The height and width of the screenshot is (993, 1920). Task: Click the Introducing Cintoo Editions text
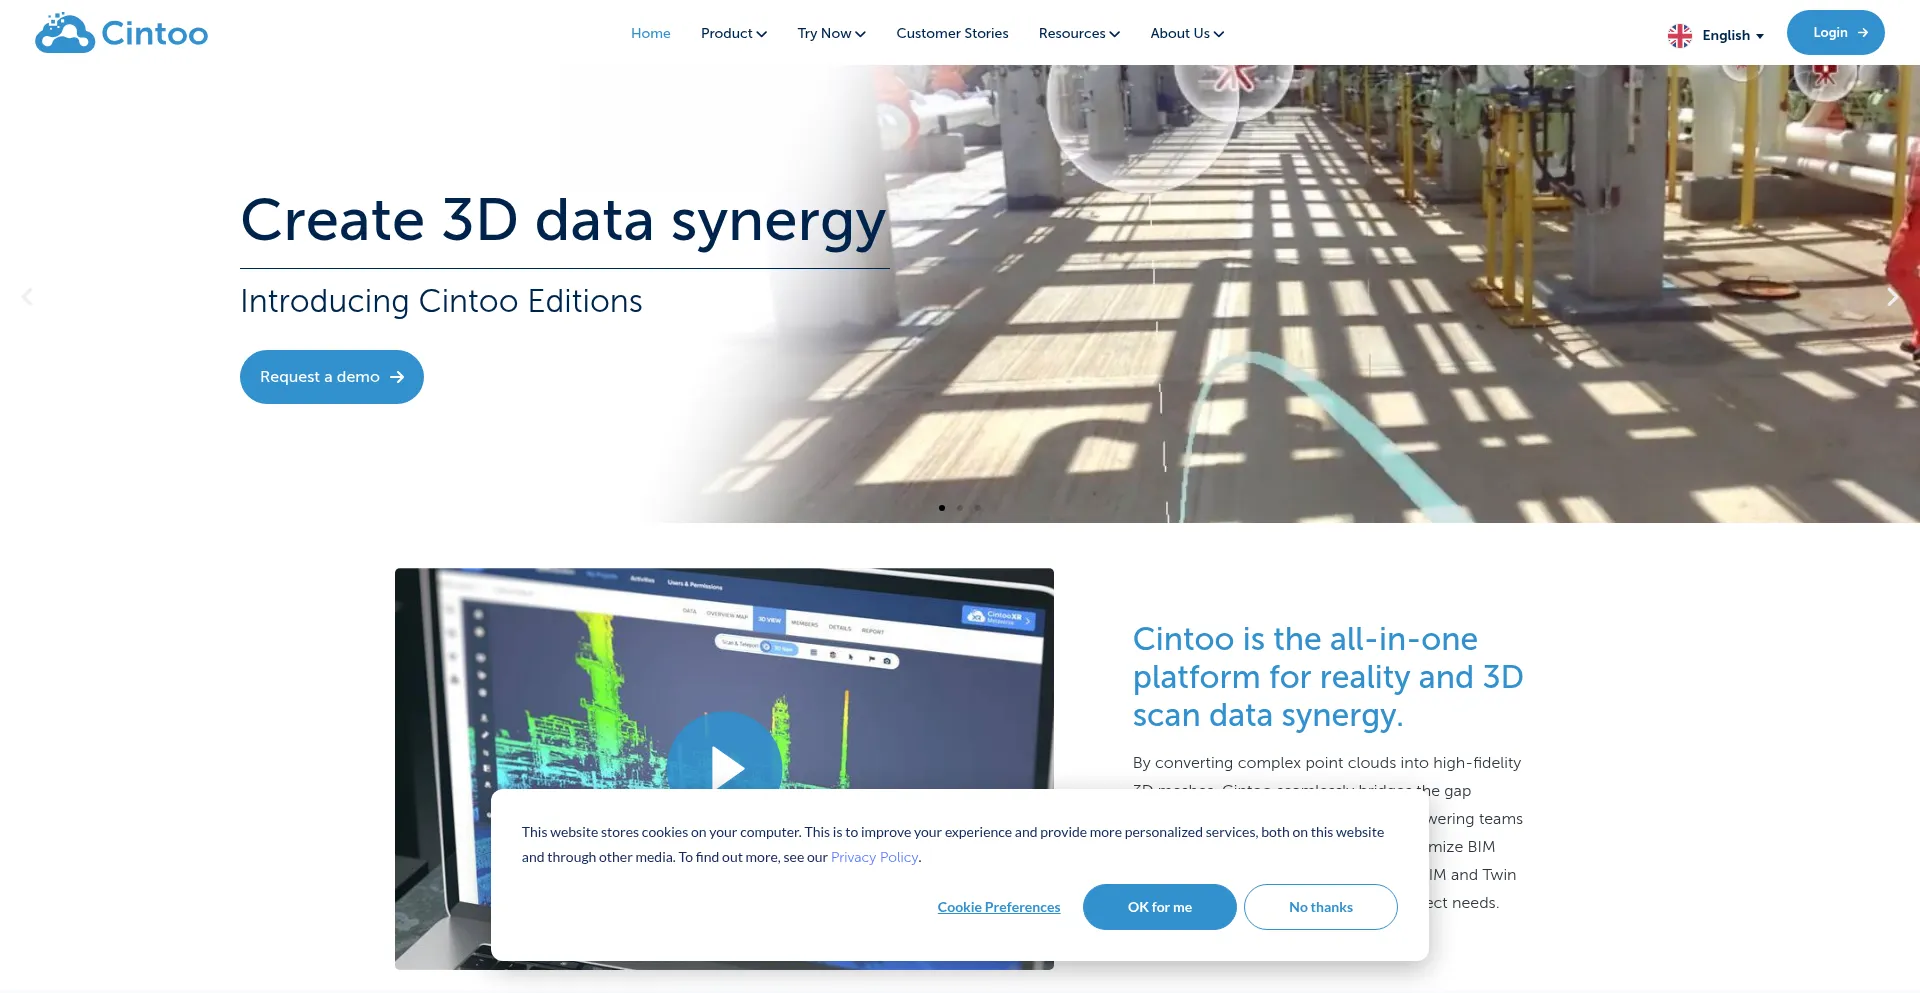(x=441, y=301)
